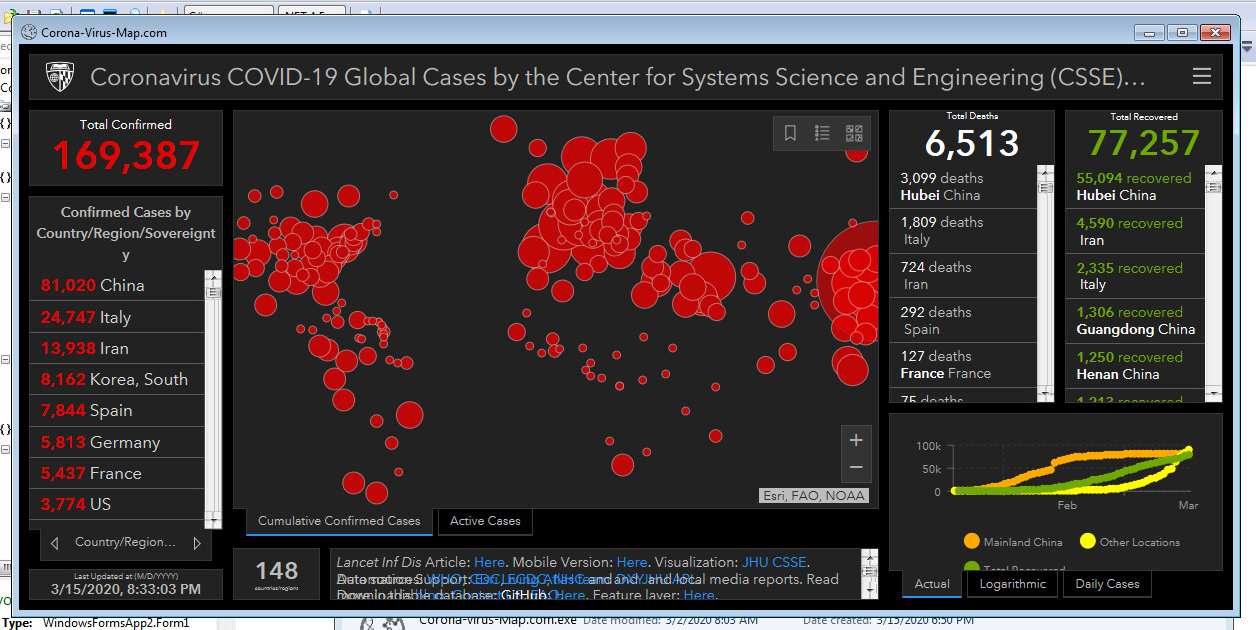Screen dimensions: 1256x630
Task: Select France in confirmed cases list
Action: pos(117,473)
